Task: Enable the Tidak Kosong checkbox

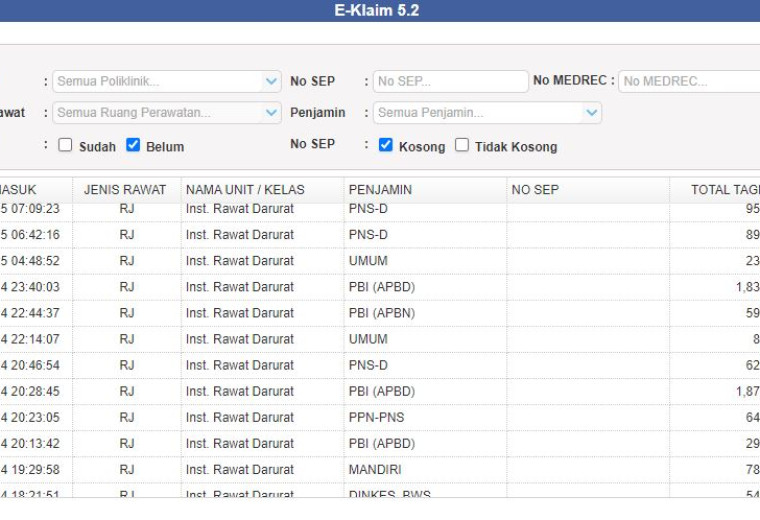Action: click(x=462, y=145)
